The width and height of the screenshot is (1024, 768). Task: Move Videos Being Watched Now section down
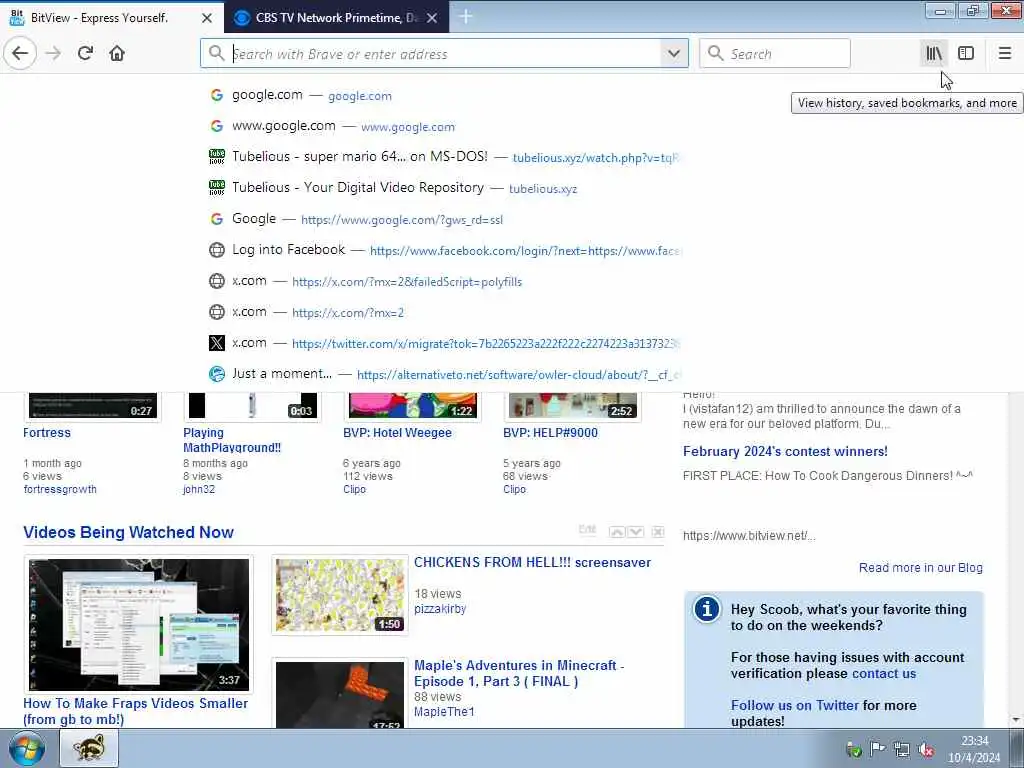[635, 532]
